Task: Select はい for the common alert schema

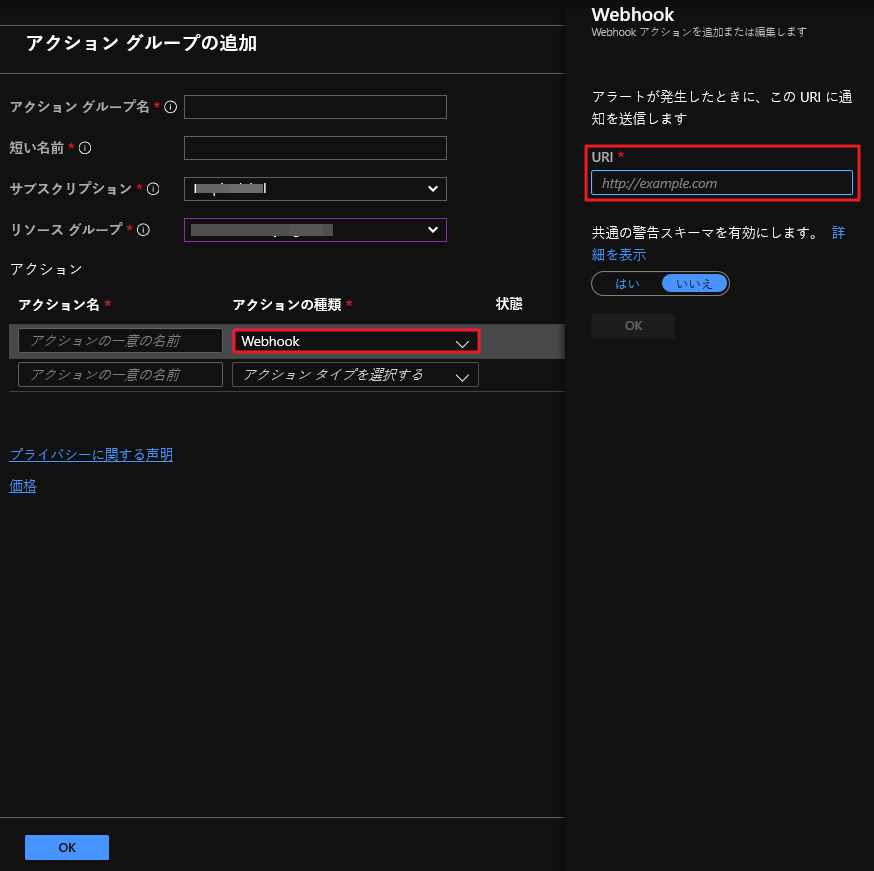Action: 627,284
